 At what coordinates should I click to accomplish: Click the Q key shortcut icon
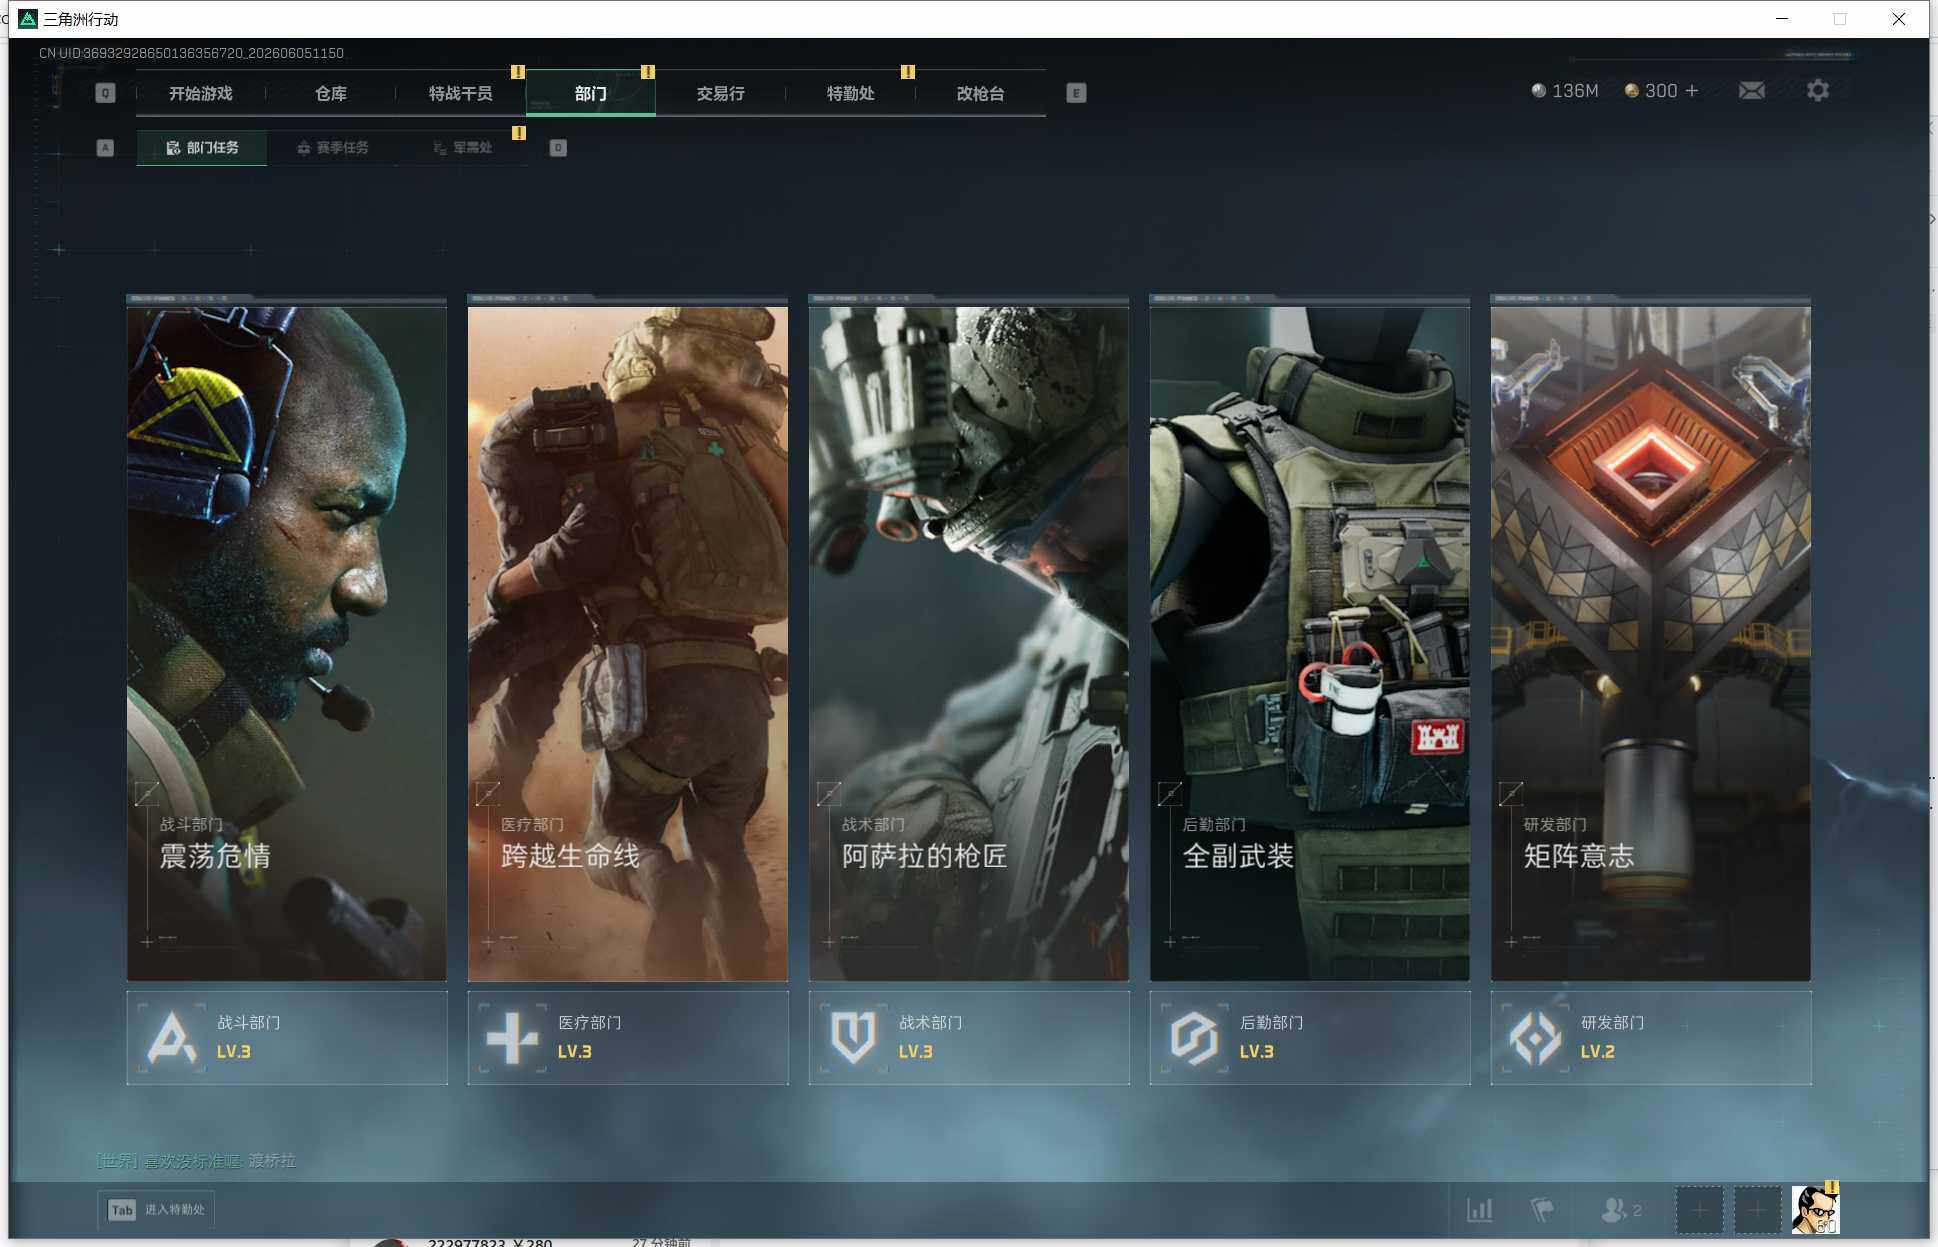105,93
